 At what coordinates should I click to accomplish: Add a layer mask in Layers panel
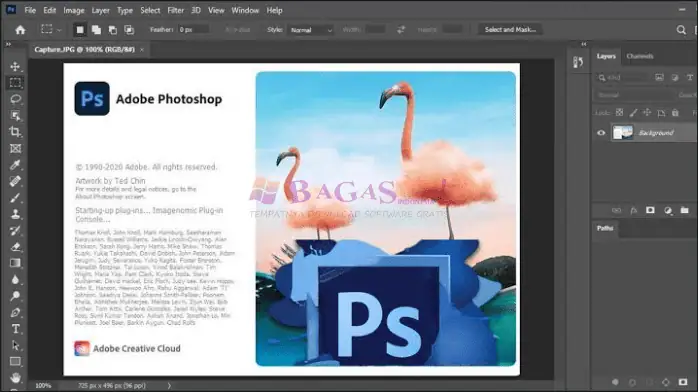650,210
